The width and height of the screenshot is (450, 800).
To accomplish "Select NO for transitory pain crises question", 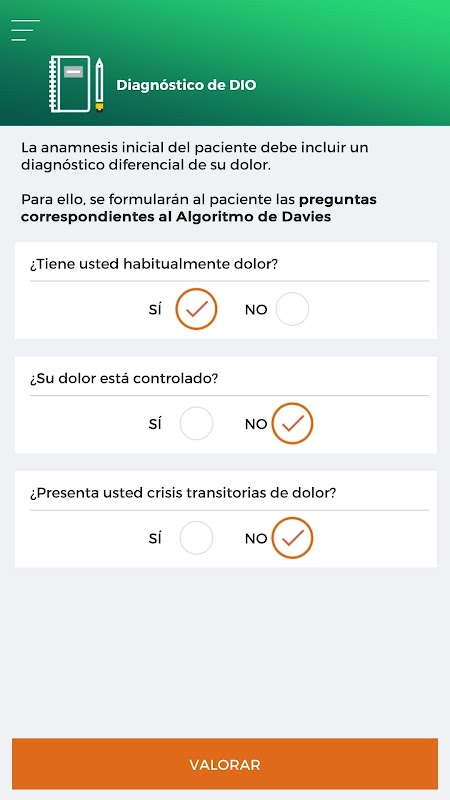I will coord(292,538).
